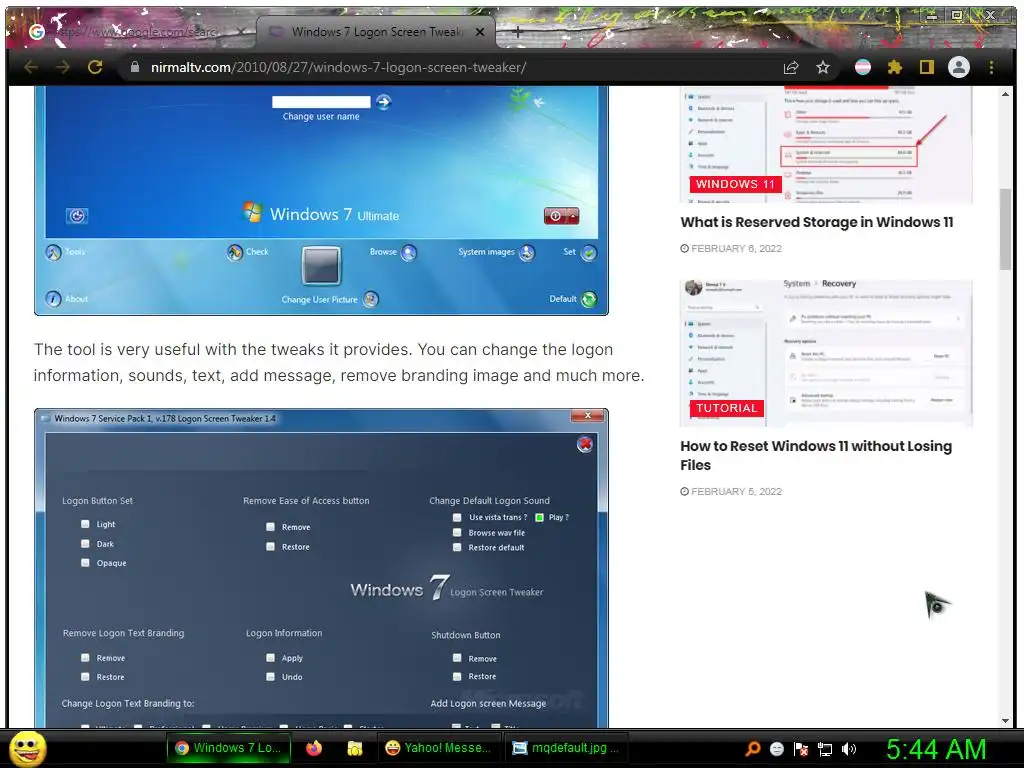
Task: Click the red TUTORIAL category badge
Action: (726, 408)
